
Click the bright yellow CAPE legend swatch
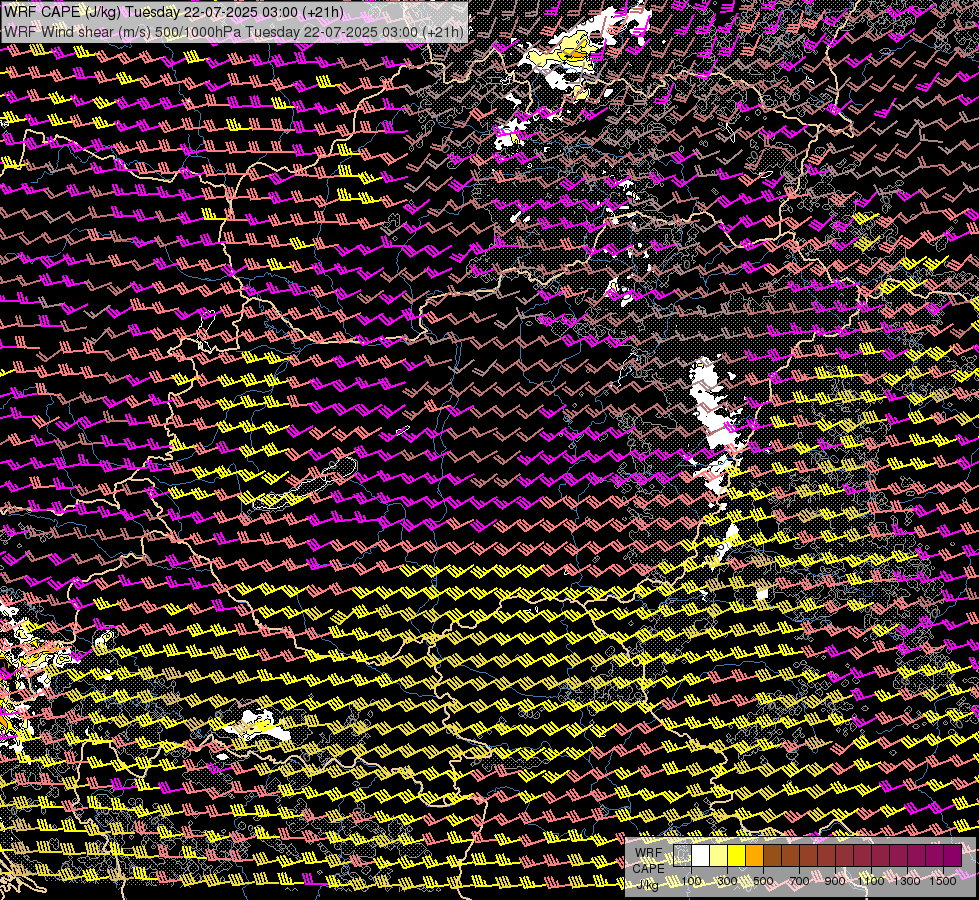pos(737,855)
